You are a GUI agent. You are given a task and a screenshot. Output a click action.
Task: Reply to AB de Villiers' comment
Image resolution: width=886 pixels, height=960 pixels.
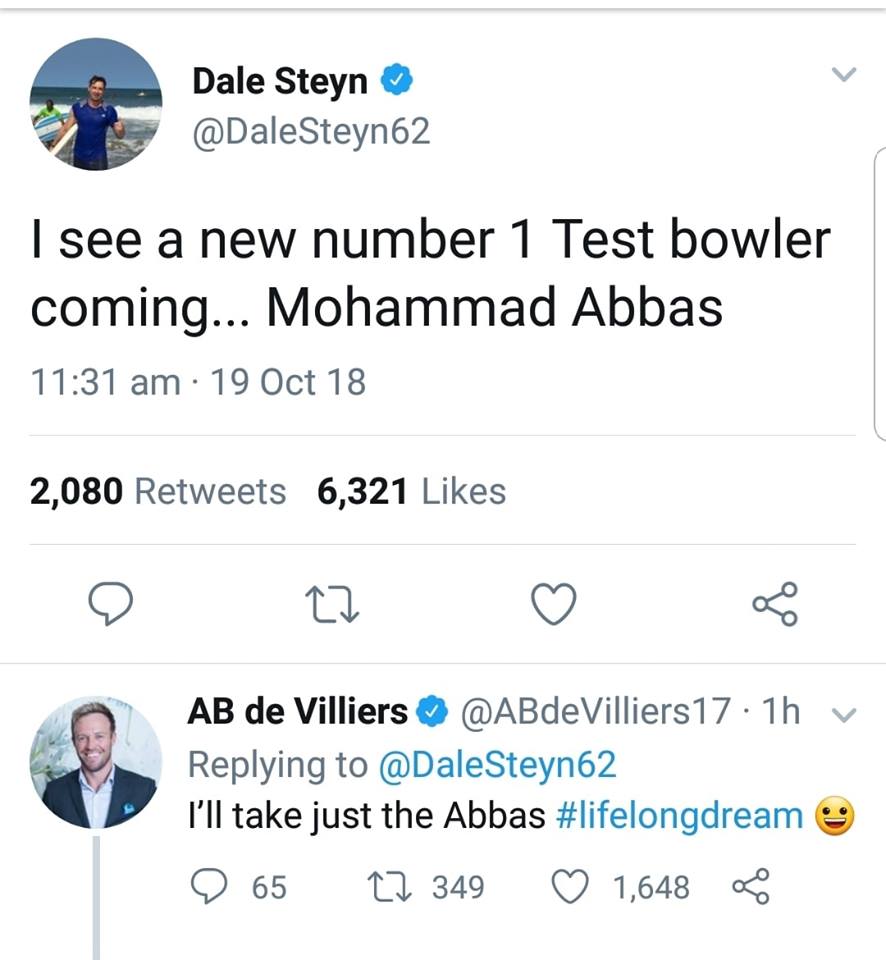click(x=209, y=886)
